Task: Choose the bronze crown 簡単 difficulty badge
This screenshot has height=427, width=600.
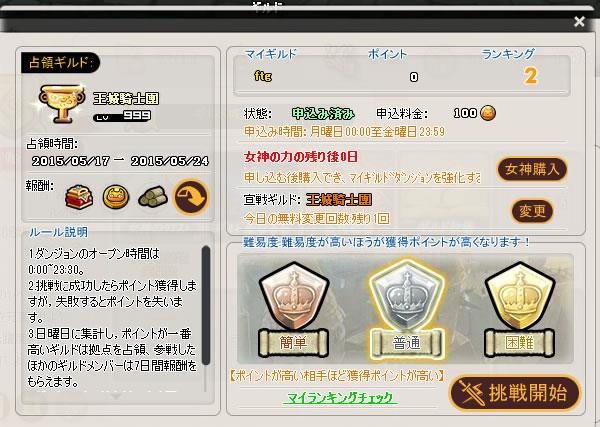Action: click(293, 310)
